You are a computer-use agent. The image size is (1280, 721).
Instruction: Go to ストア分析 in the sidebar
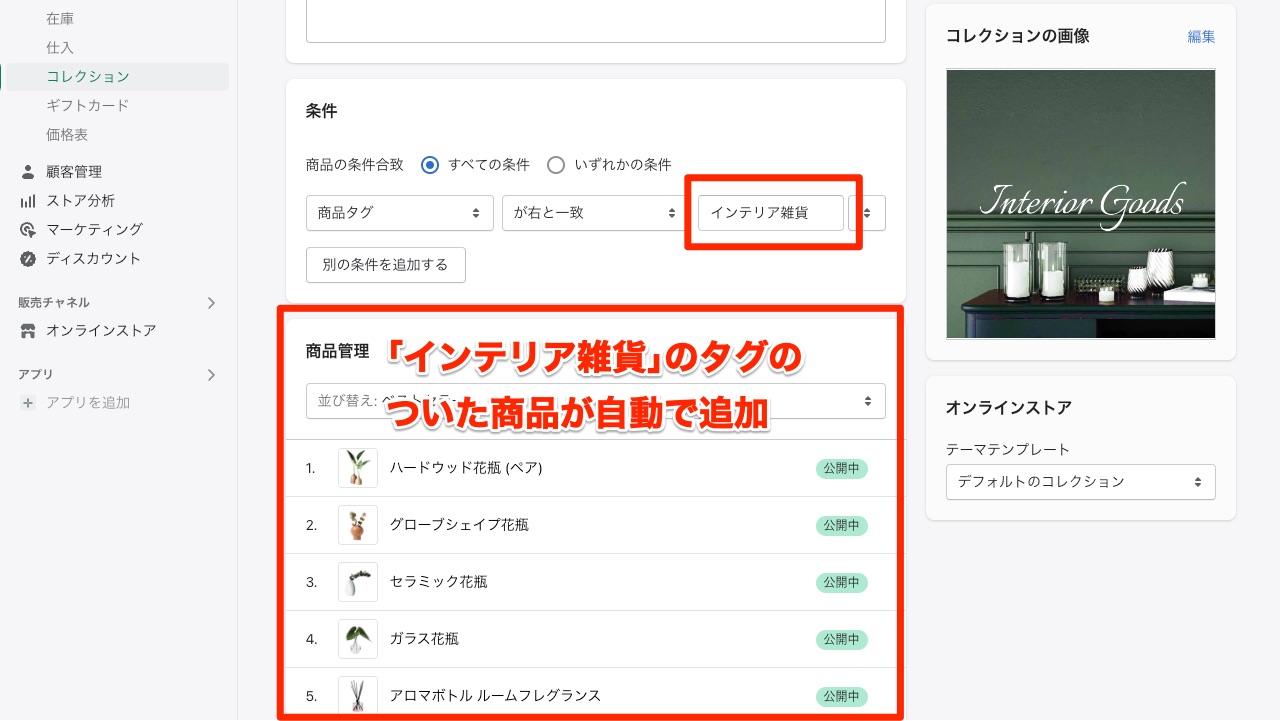81,201
